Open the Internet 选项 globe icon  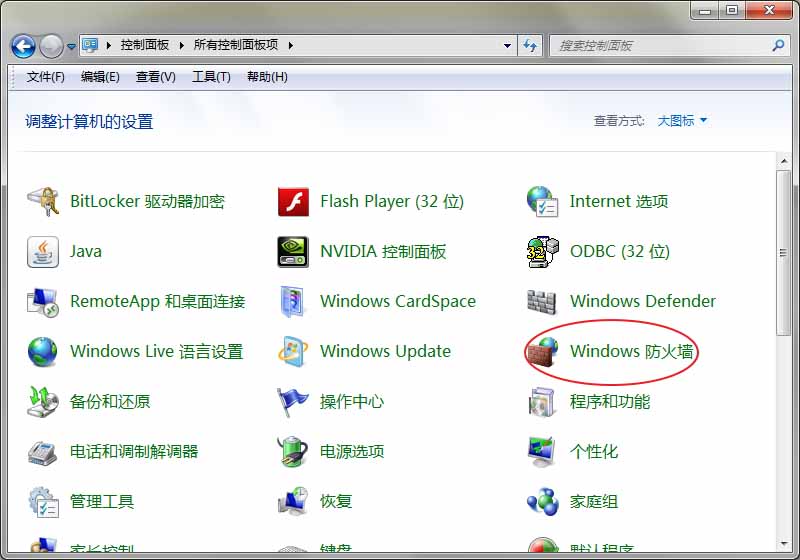tap(542, 201)
